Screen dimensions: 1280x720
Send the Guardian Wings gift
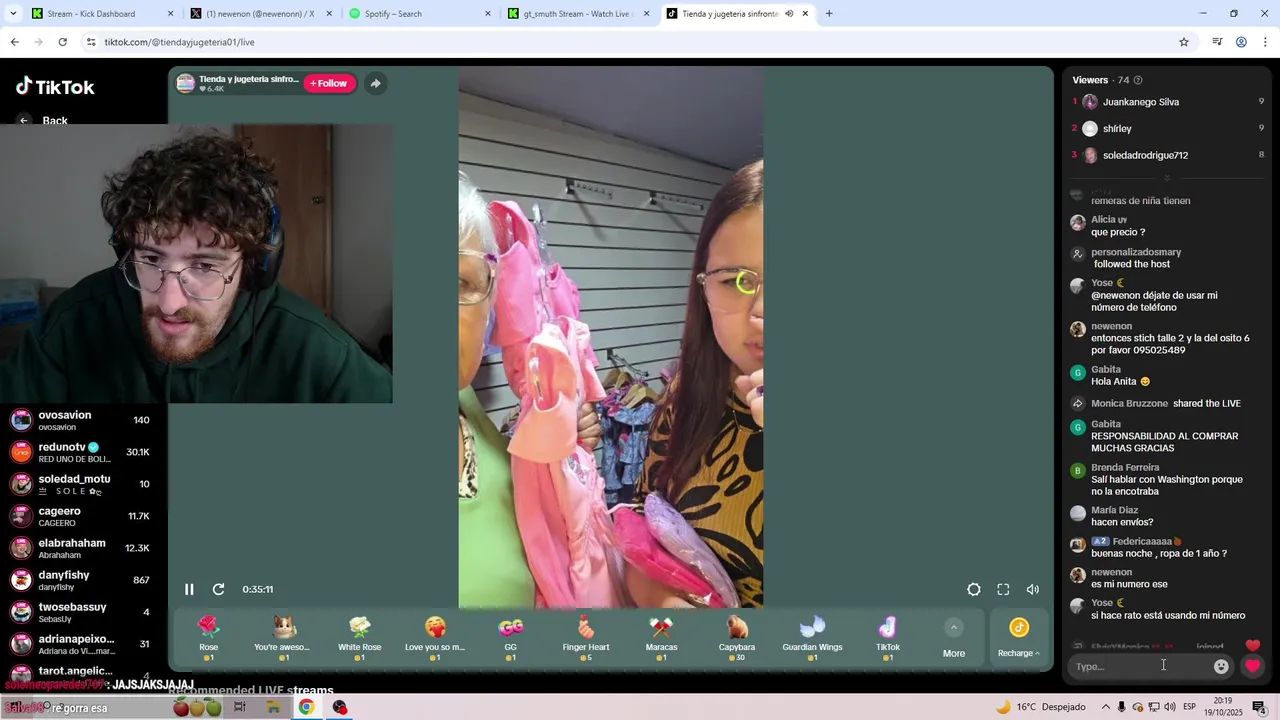[x=812, y=637]
